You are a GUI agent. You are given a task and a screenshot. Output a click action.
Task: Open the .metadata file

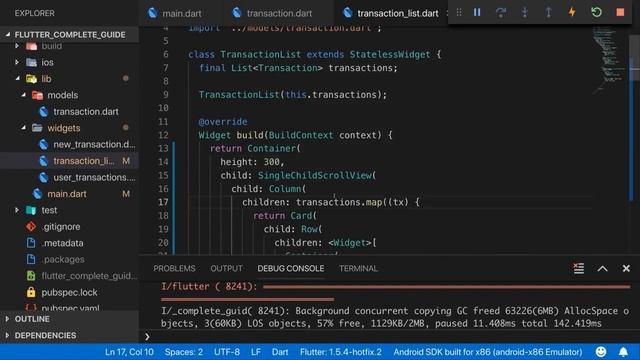[62, 243]
